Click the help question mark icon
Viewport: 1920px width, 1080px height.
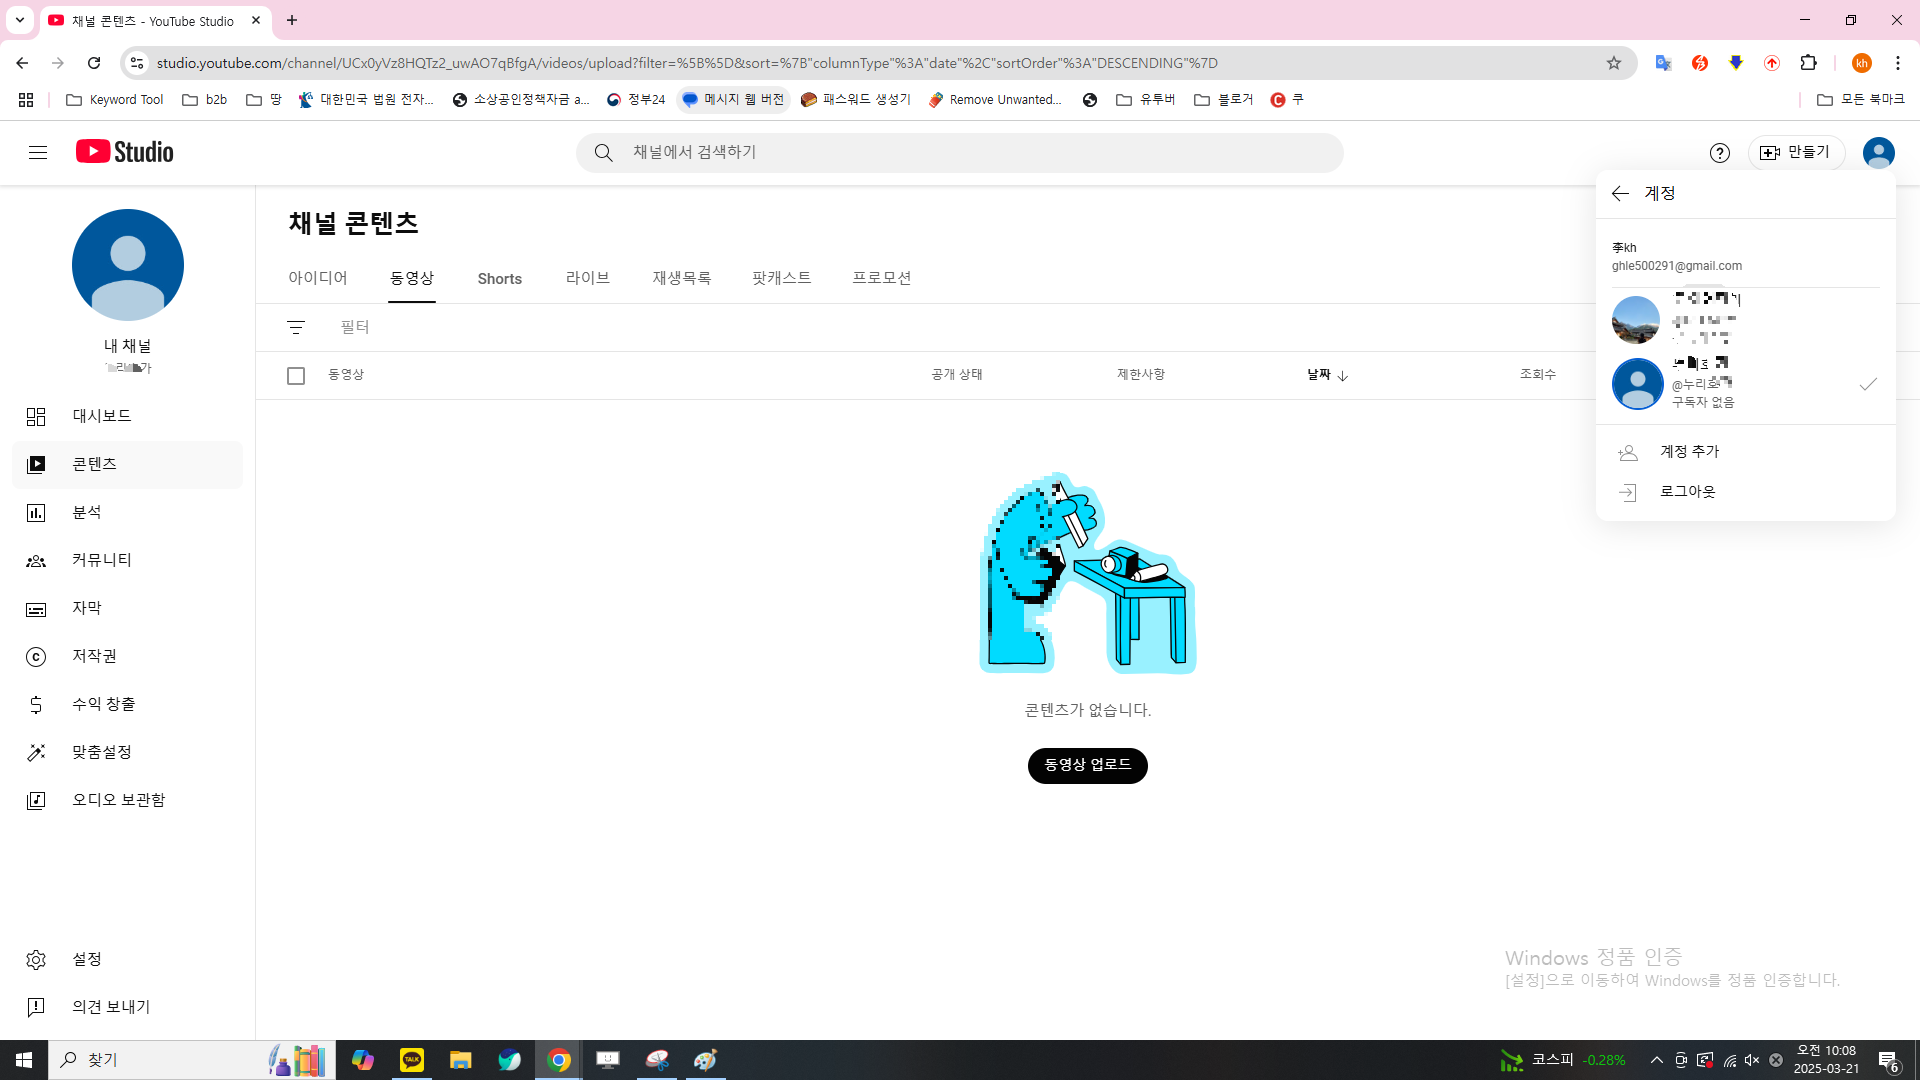click(x=1719, y=152)
